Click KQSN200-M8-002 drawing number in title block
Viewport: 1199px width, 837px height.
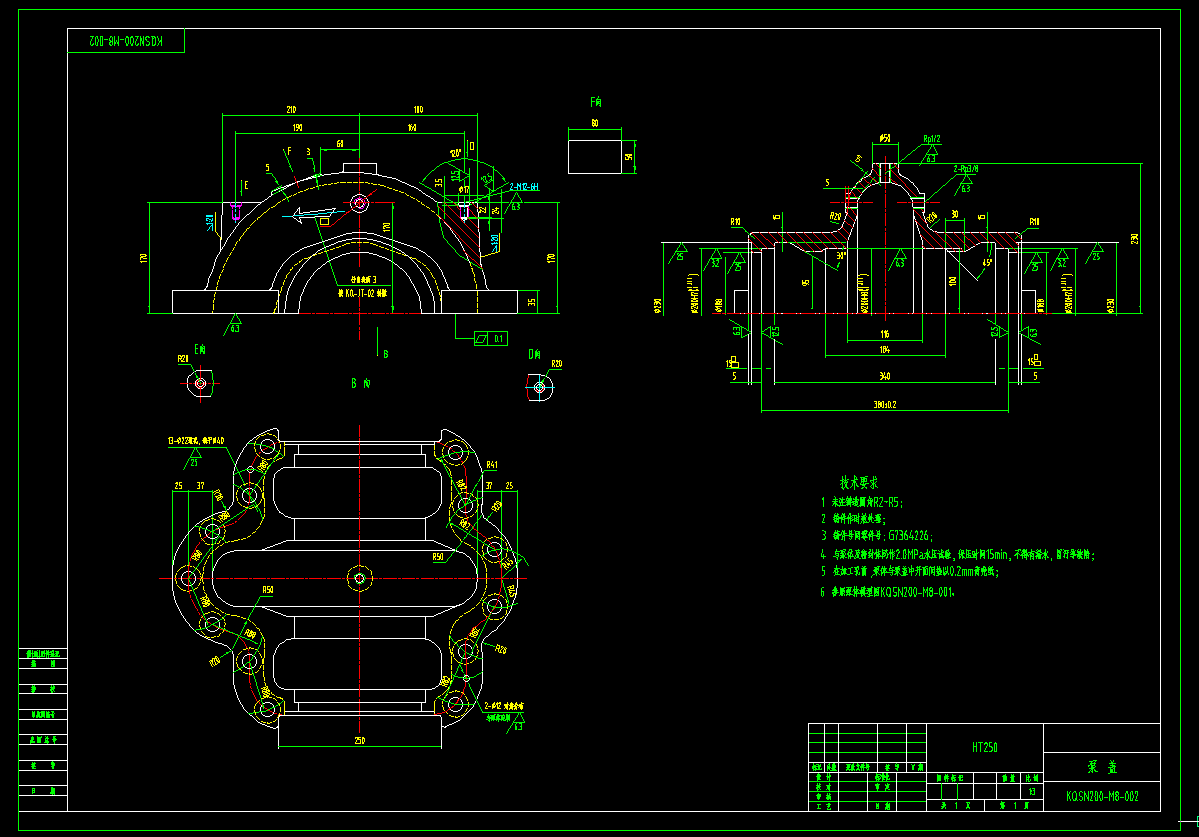click(1102, 796)
